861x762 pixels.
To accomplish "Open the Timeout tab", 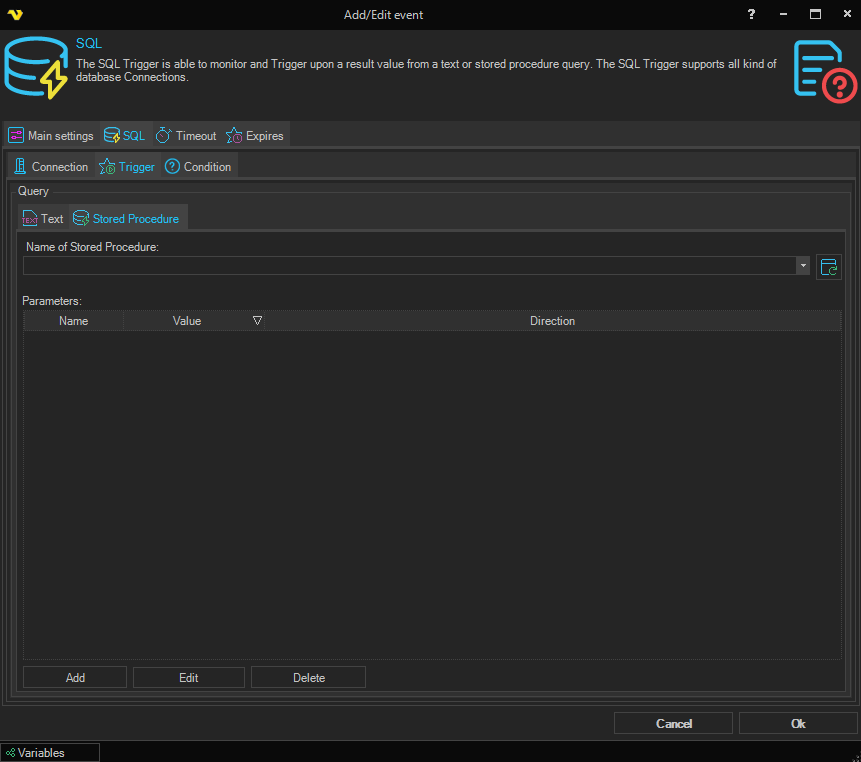I will tap(186, 136).
